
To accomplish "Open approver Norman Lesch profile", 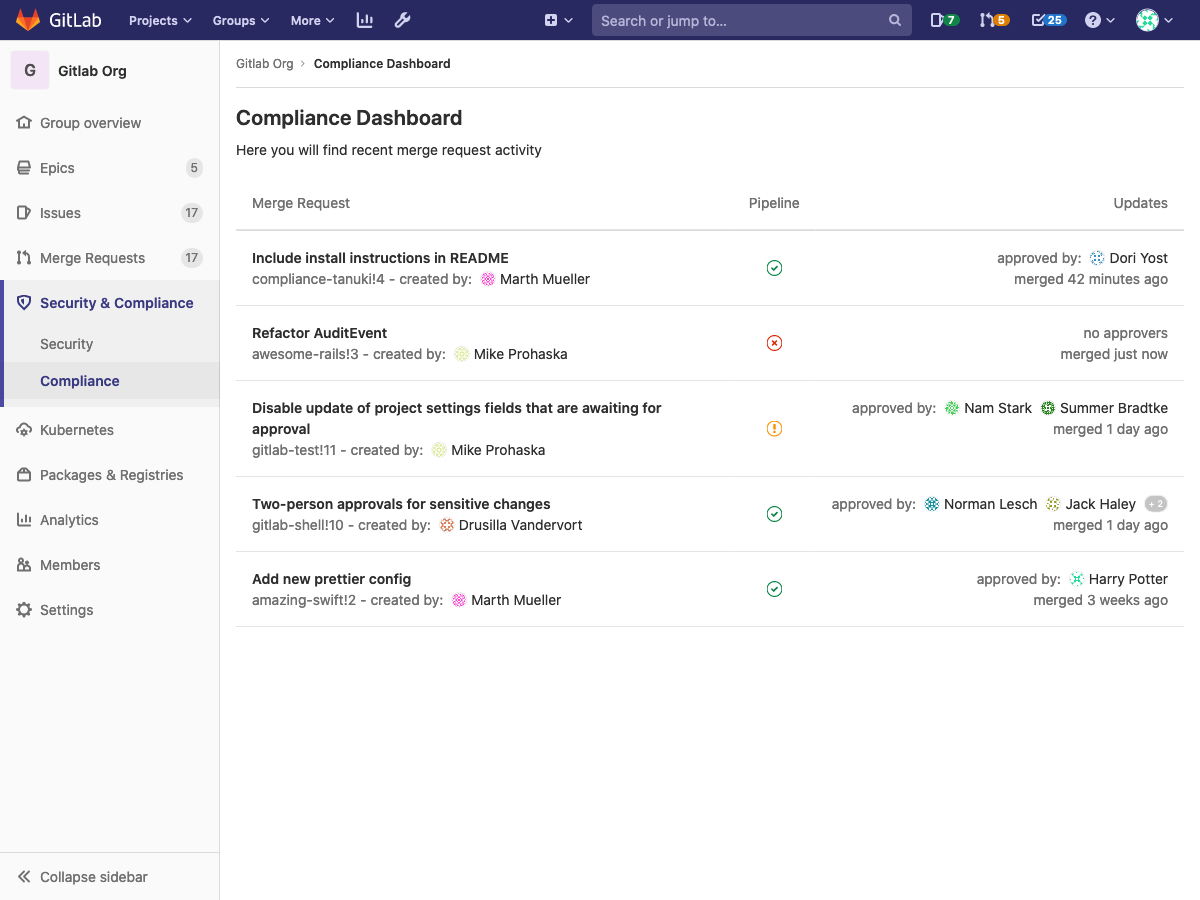I will tap(981, 504).
